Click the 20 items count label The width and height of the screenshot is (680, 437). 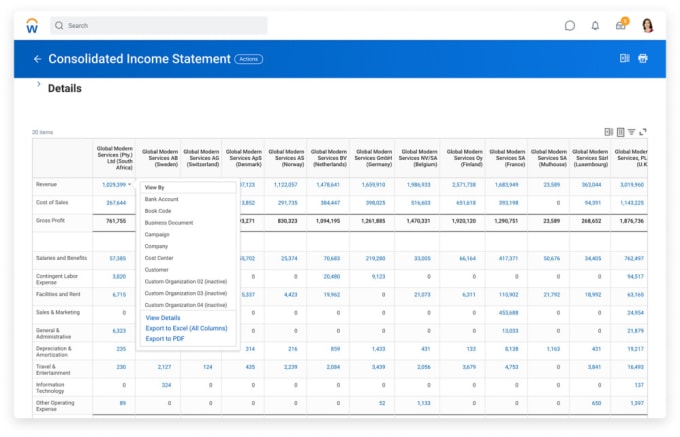[x=42, y=132]
